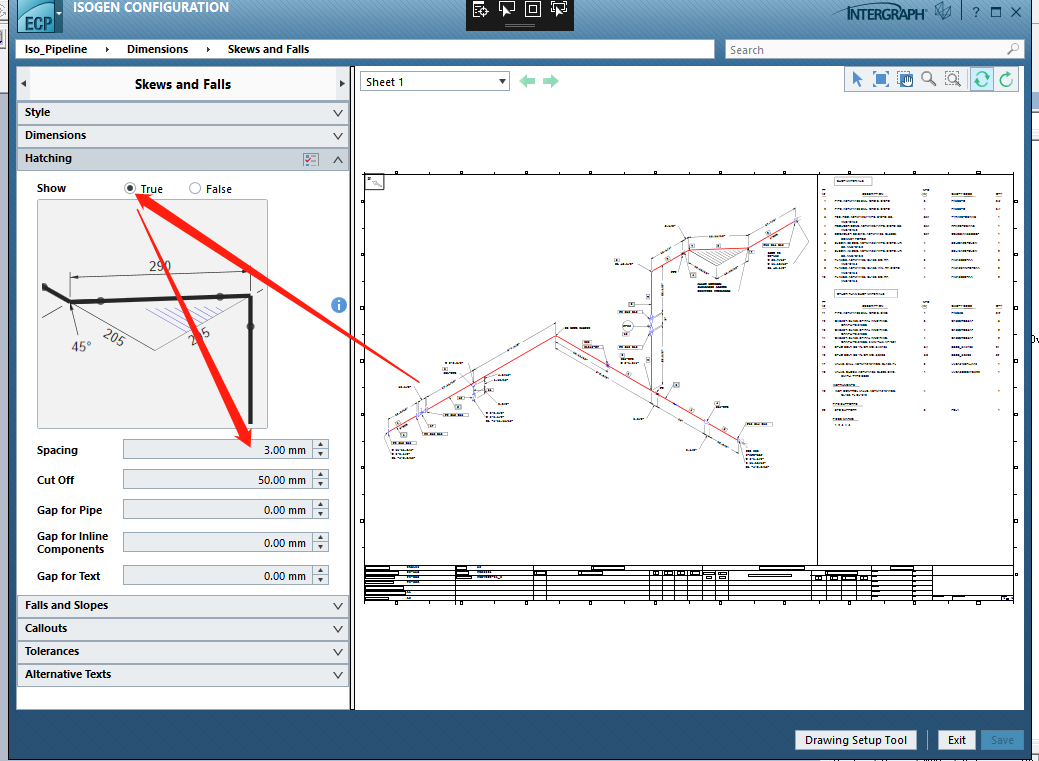Click the snipping bar fullscreen capture icon
The width and height of the screenshot is (1039, 761).
click(x=533, y=9)
